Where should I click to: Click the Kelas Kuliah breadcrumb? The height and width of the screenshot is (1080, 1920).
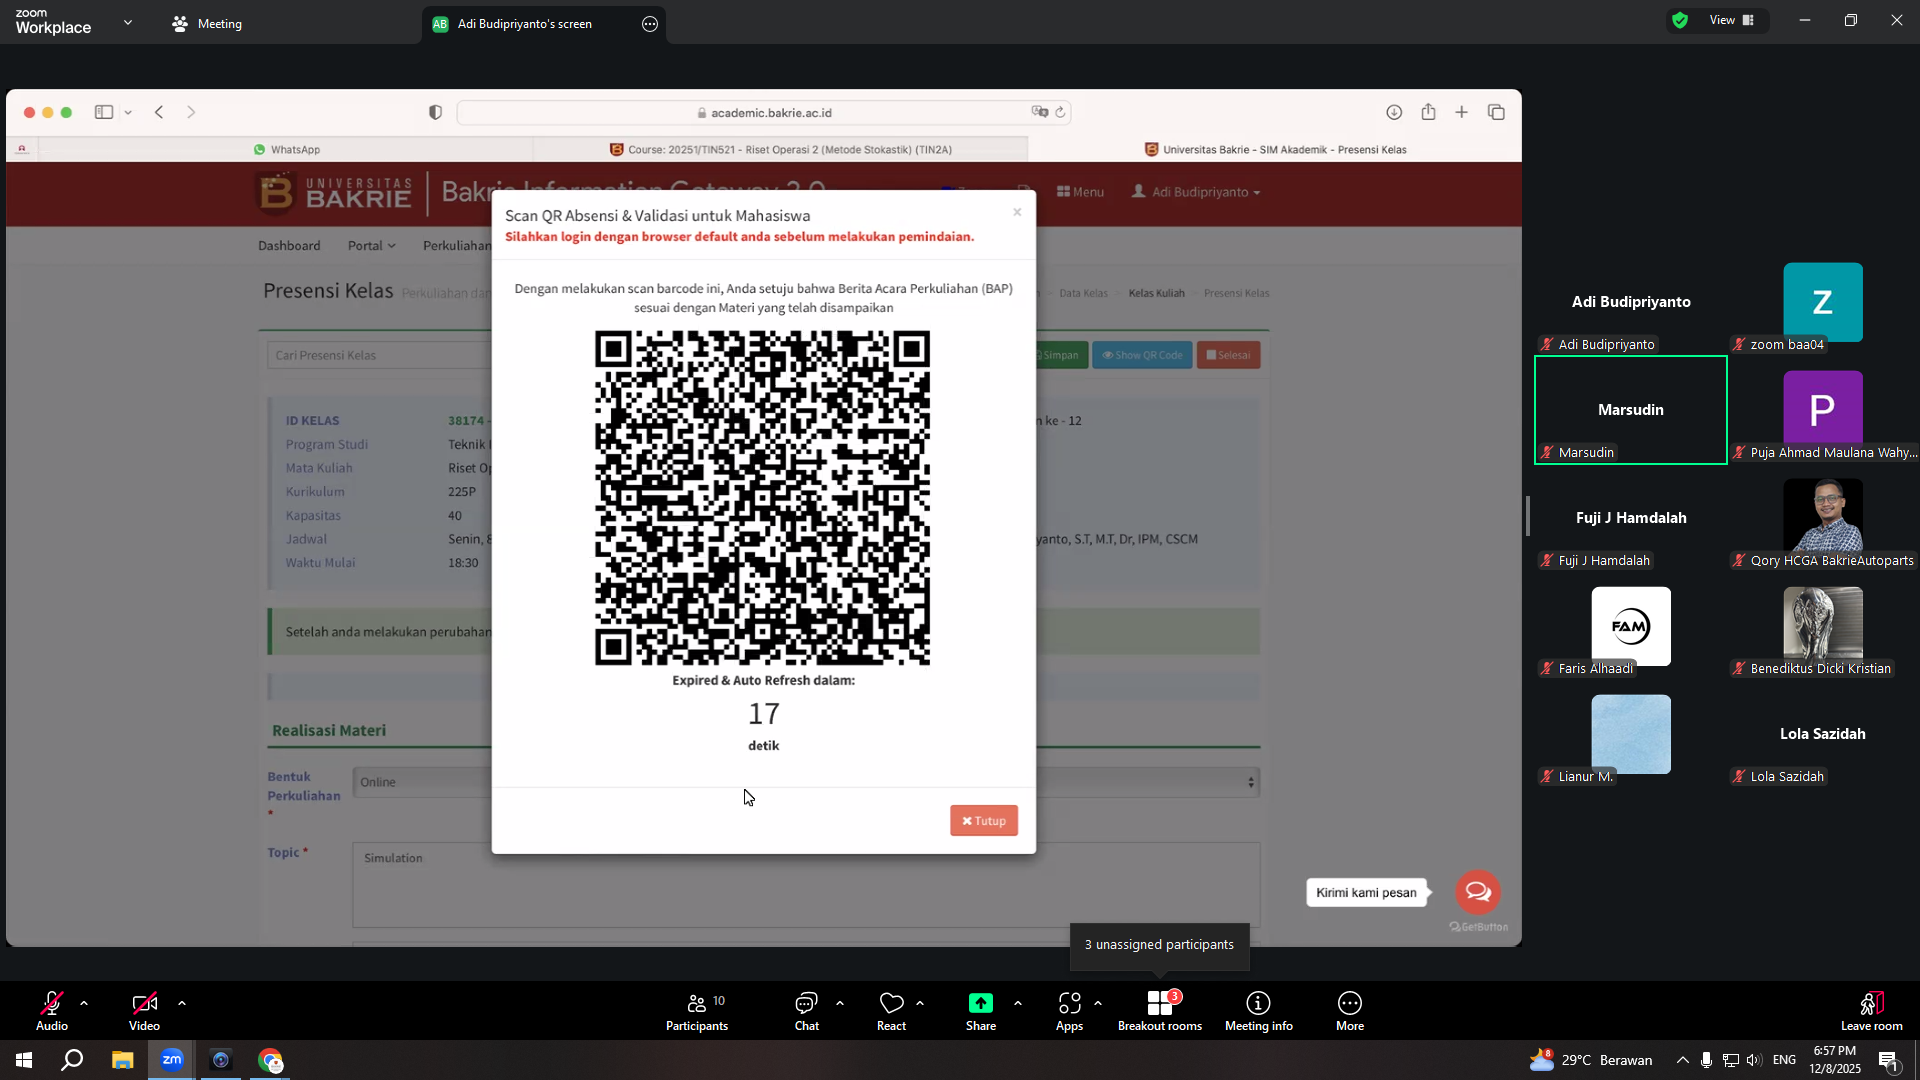(1156, 293)
